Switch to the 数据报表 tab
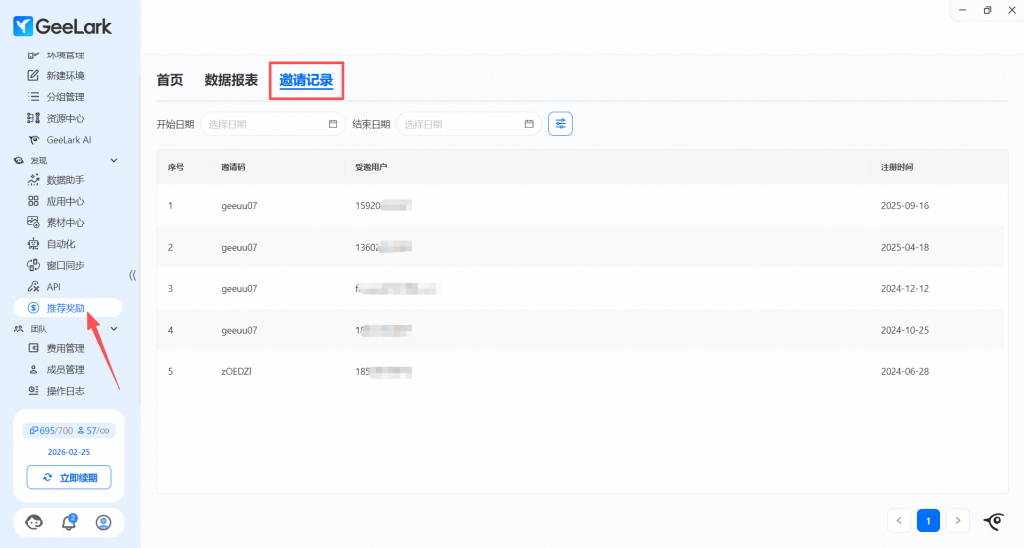 point(231,80)
